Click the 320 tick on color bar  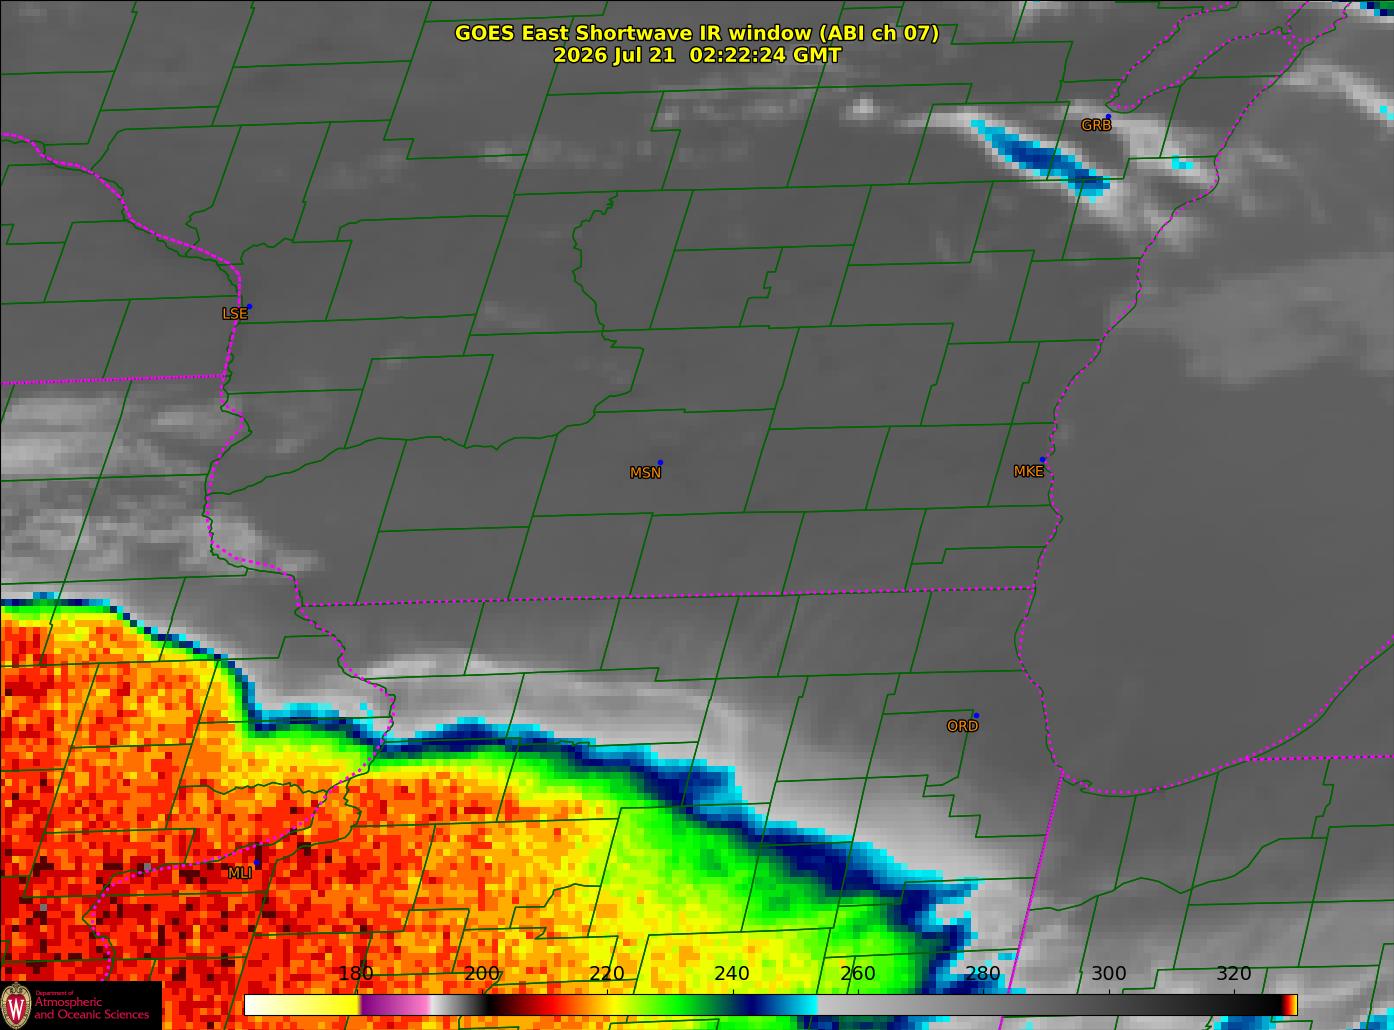[1234, 973]
